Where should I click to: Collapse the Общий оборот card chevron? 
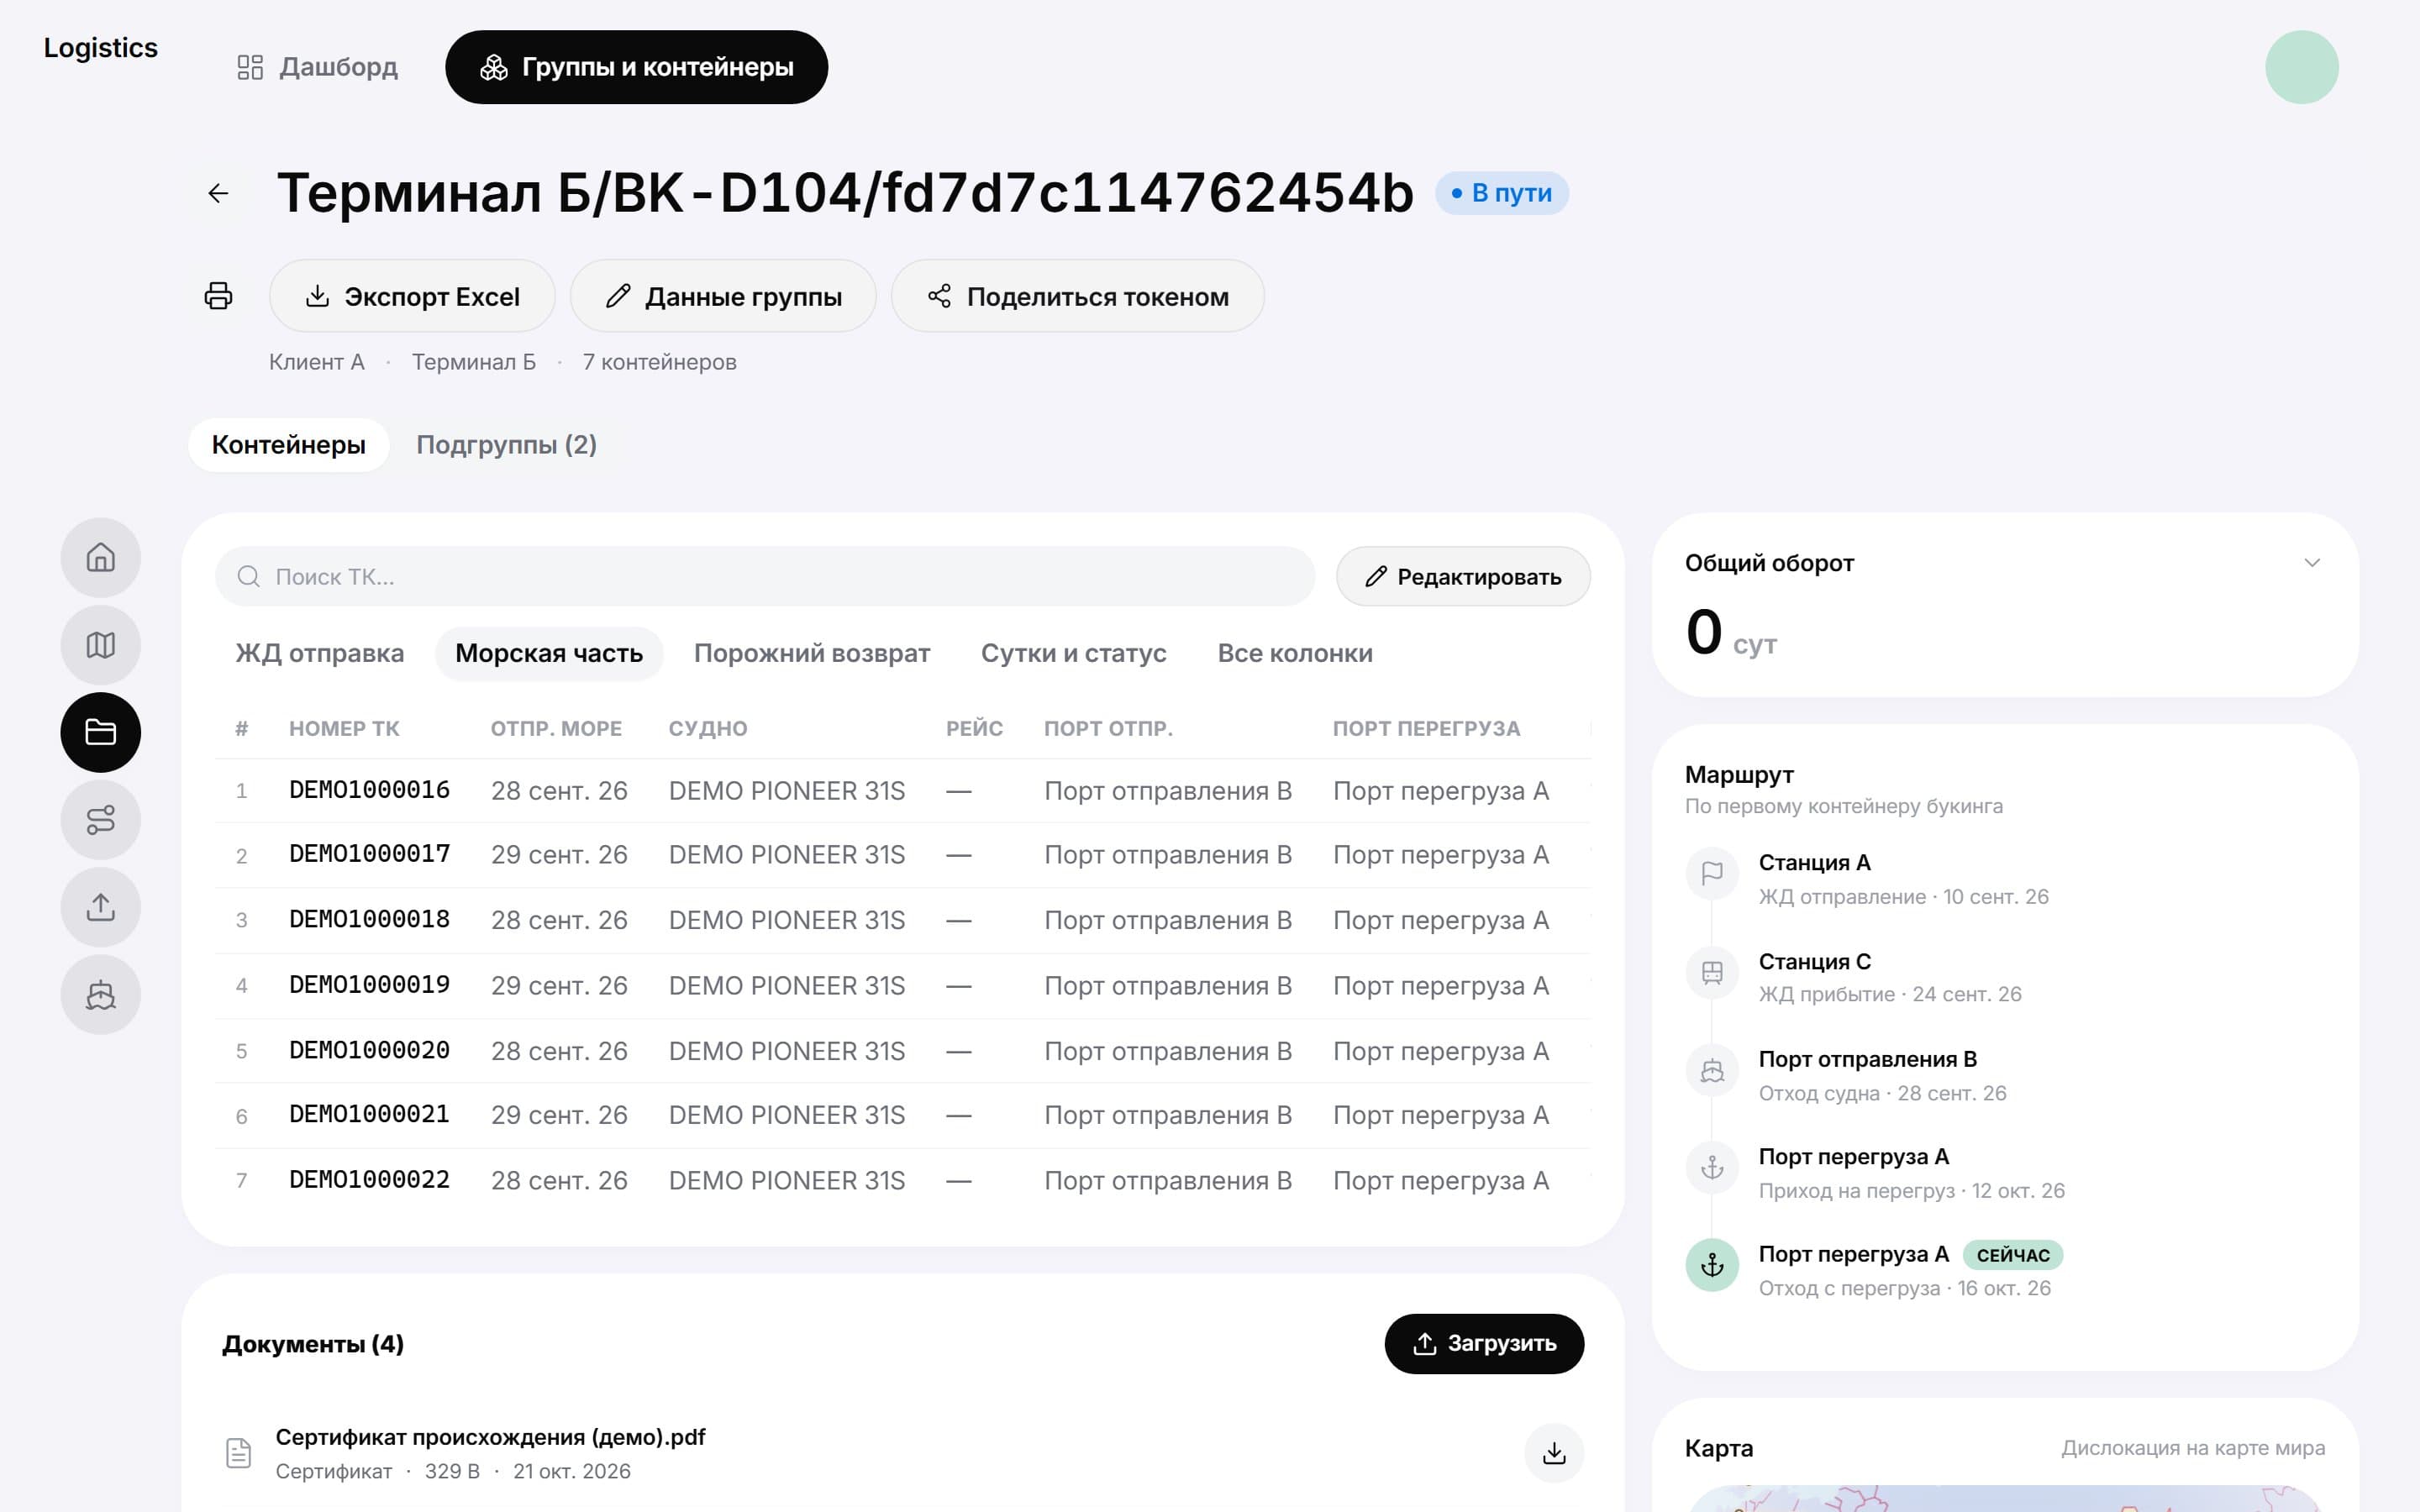[2312, 563]
